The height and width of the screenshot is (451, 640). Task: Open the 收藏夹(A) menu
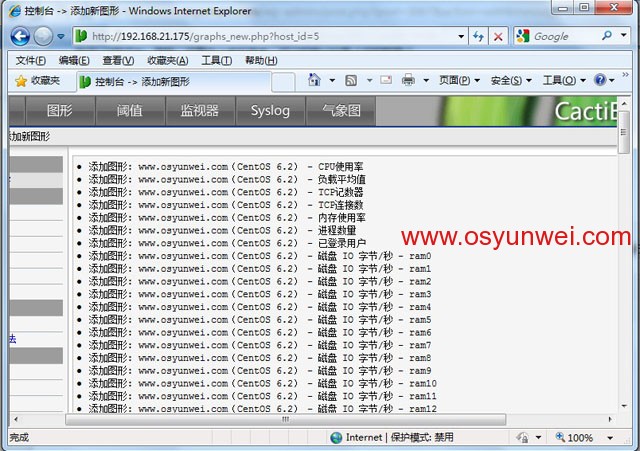click(168, 61)
